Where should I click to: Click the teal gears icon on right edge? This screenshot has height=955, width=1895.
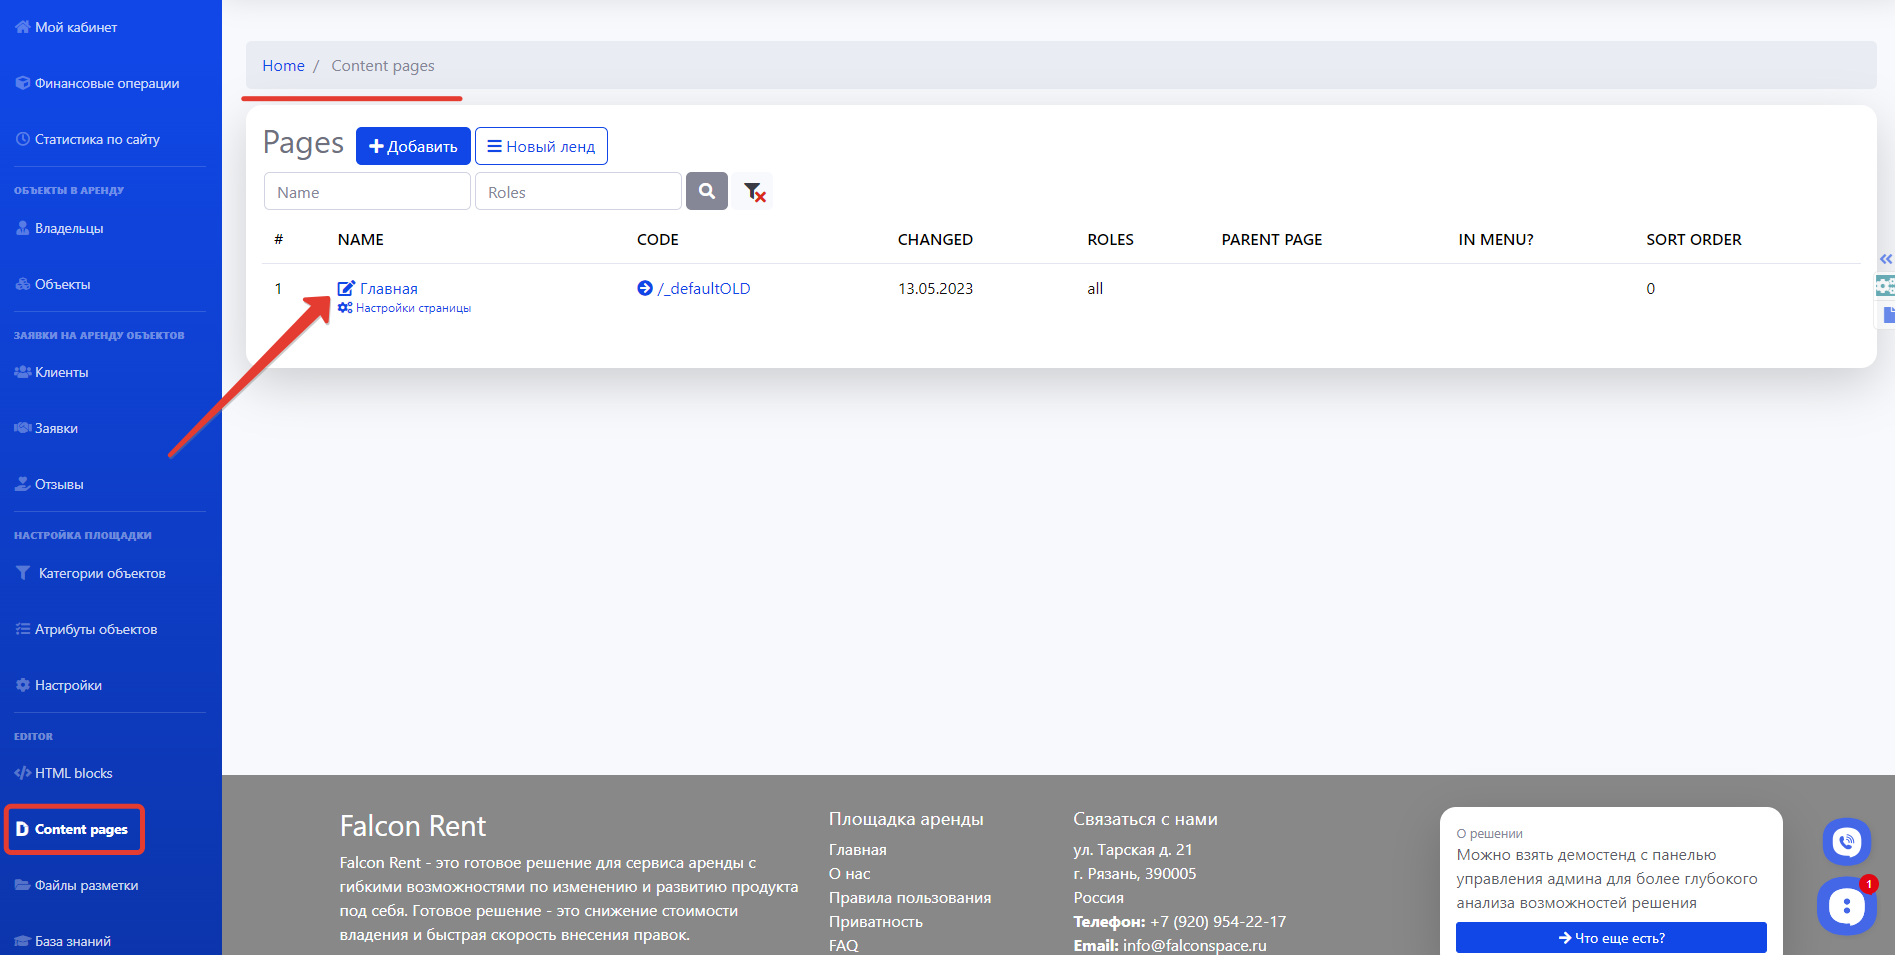click(x=1885, y=286)
